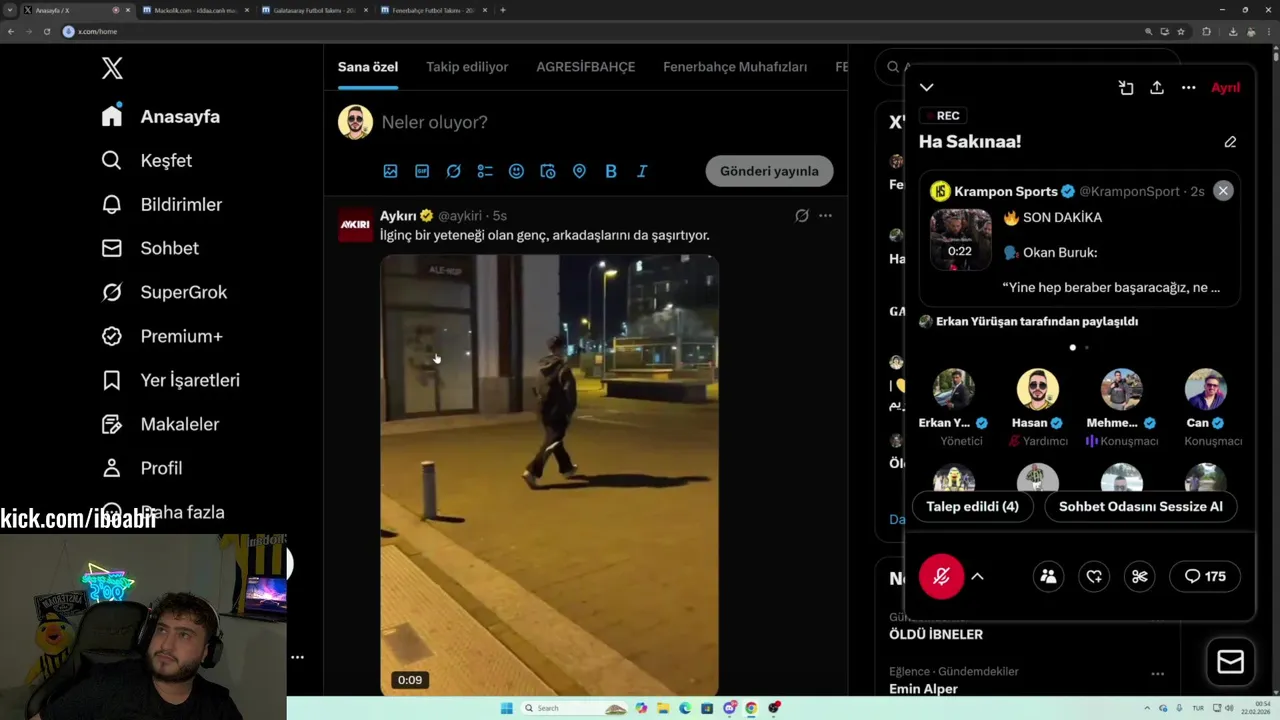1280x720 pixels.
Task: Switch to AGRESİFBAHÇE tab
Action: point(586,67)
